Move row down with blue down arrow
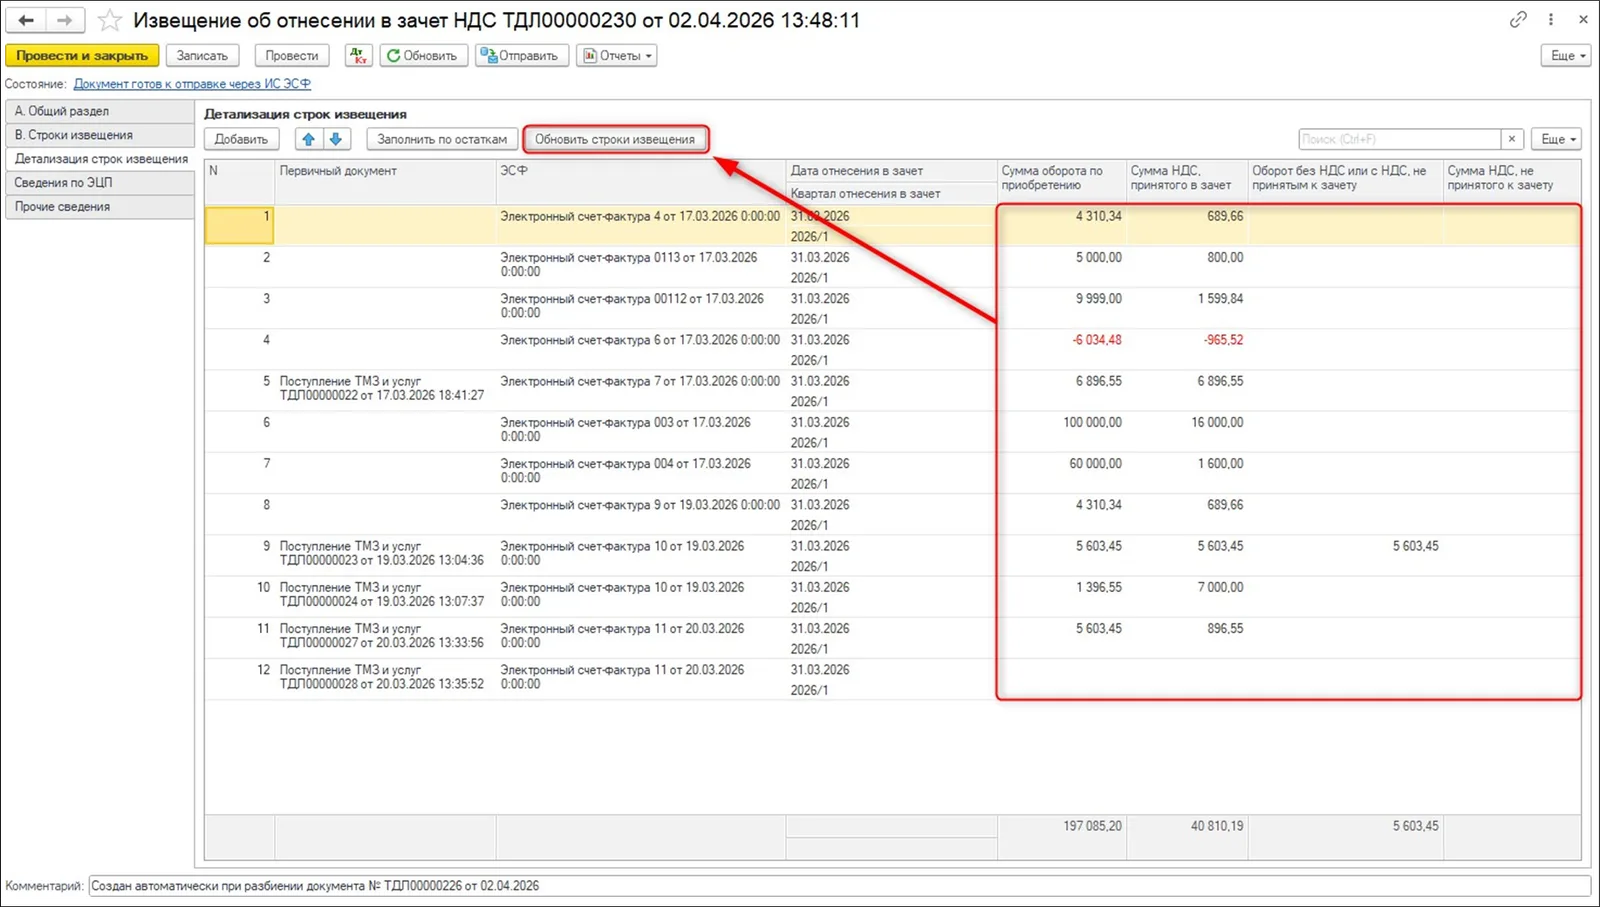The image size is (1600, 907). pyautogui.click(x=336, y=139)
